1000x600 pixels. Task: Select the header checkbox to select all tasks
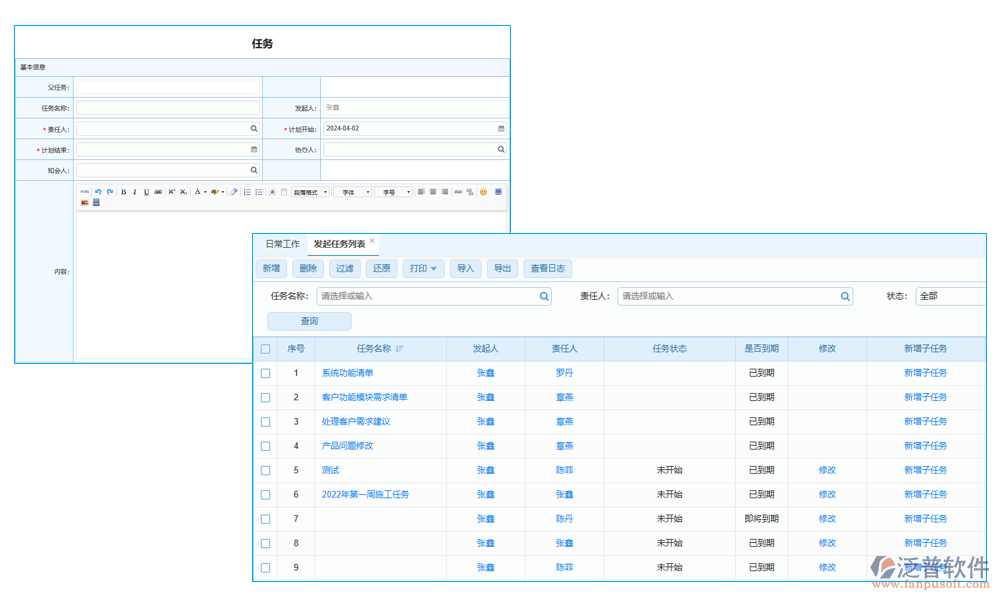(x=265, y=348)
